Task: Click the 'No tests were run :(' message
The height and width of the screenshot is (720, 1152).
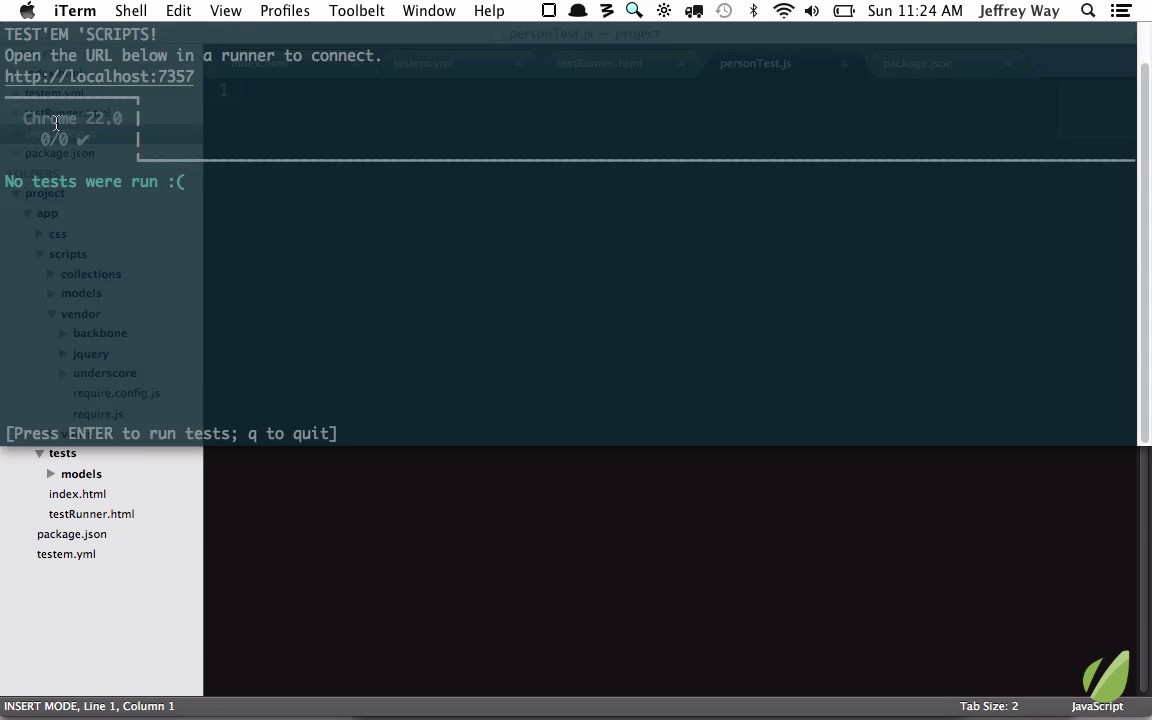Action: click(95, 181)
